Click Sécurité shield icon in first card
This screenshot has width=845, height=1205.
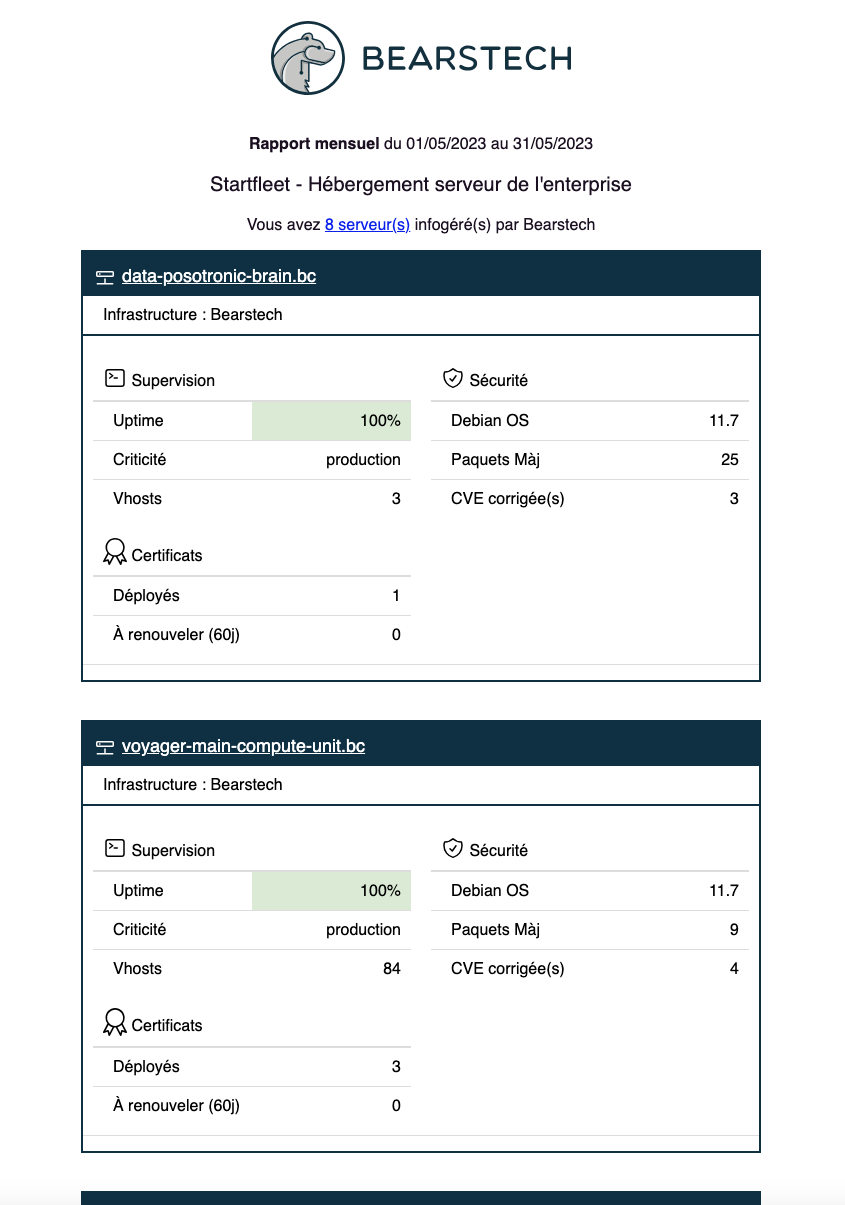click(x=453, y=379)
